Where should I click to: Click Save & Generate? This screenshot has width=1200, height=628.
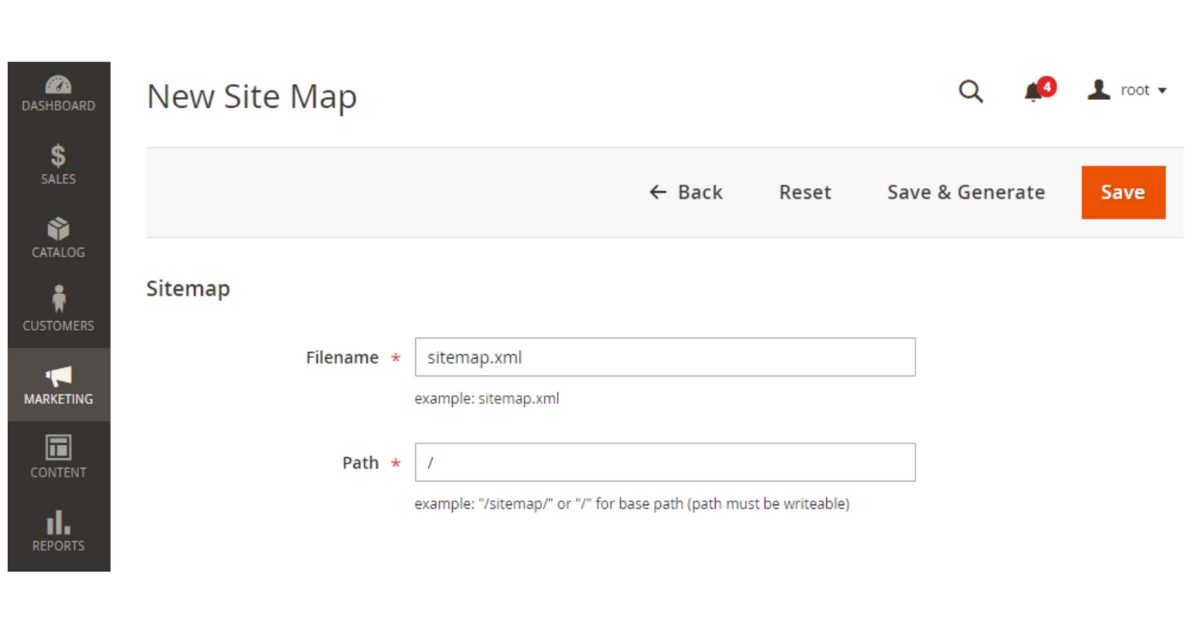coord(965,192)
